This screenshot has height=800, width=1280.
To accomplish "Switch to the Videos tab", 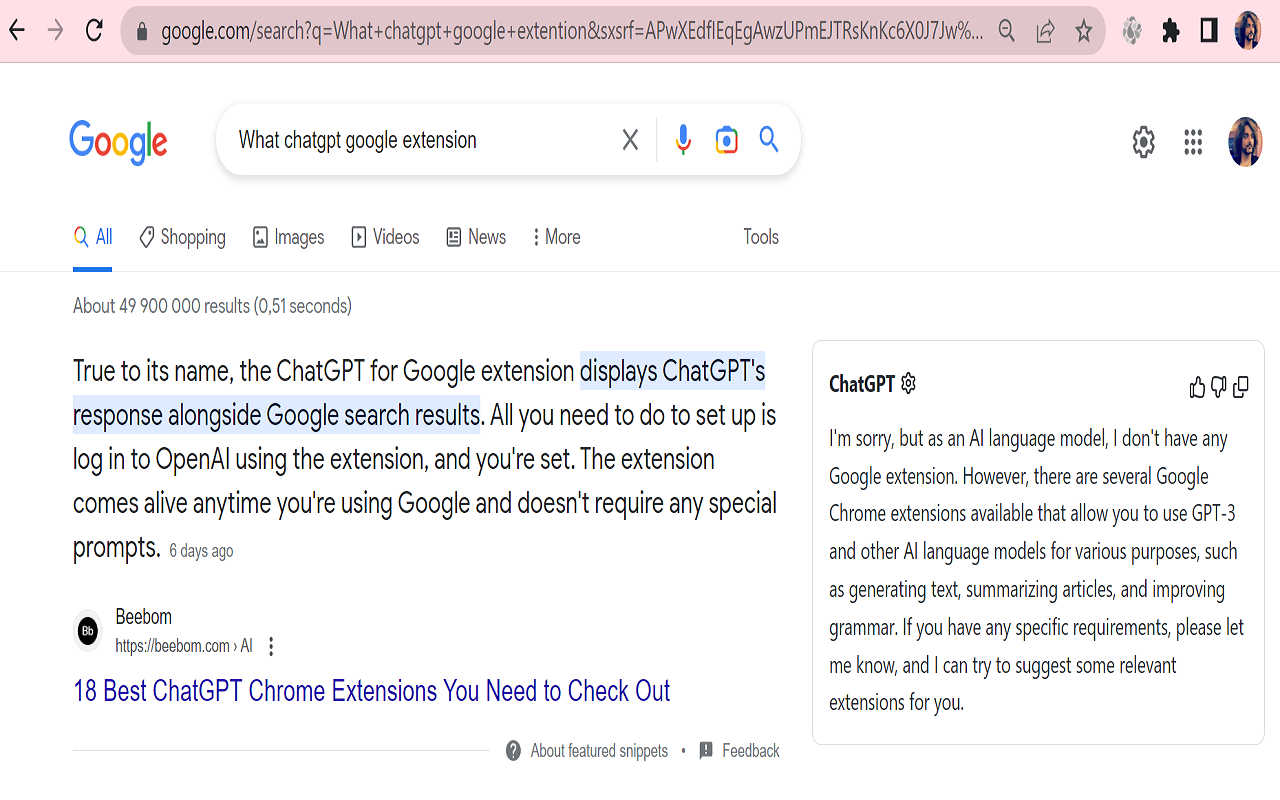I will (x=385, y=237).
